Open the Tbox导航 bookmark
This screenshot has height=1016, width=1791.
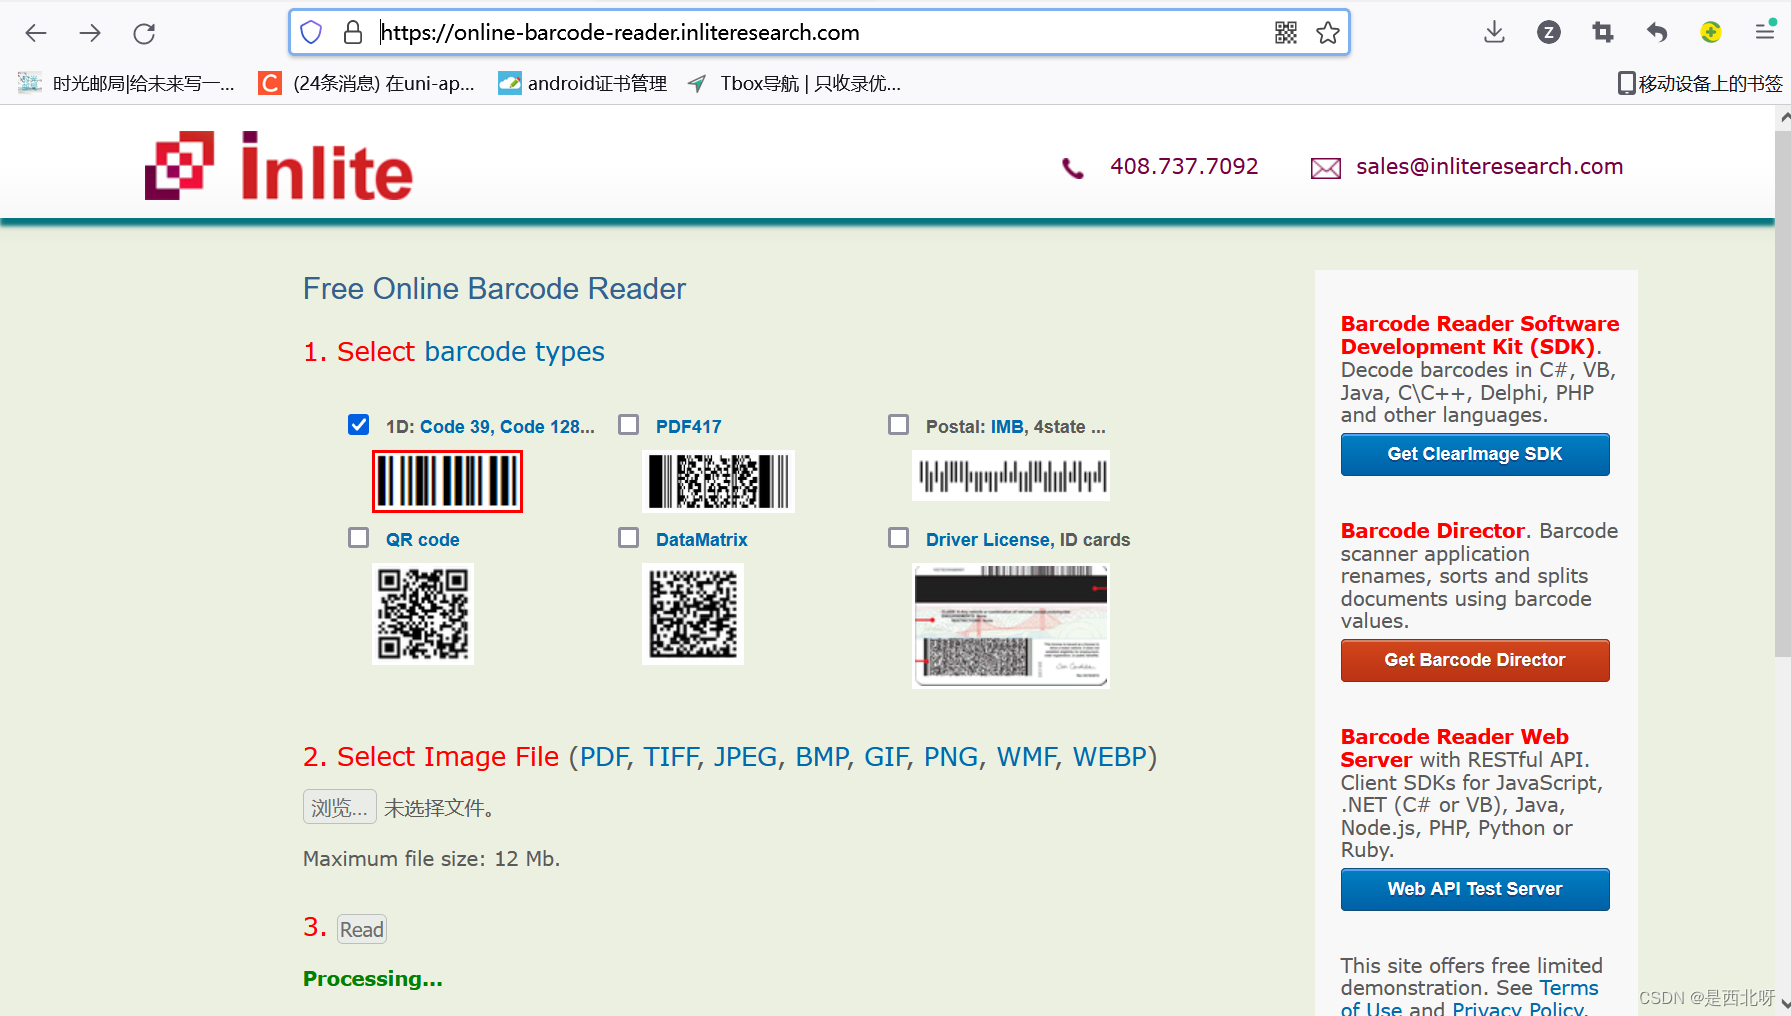[x=795, y=84]
